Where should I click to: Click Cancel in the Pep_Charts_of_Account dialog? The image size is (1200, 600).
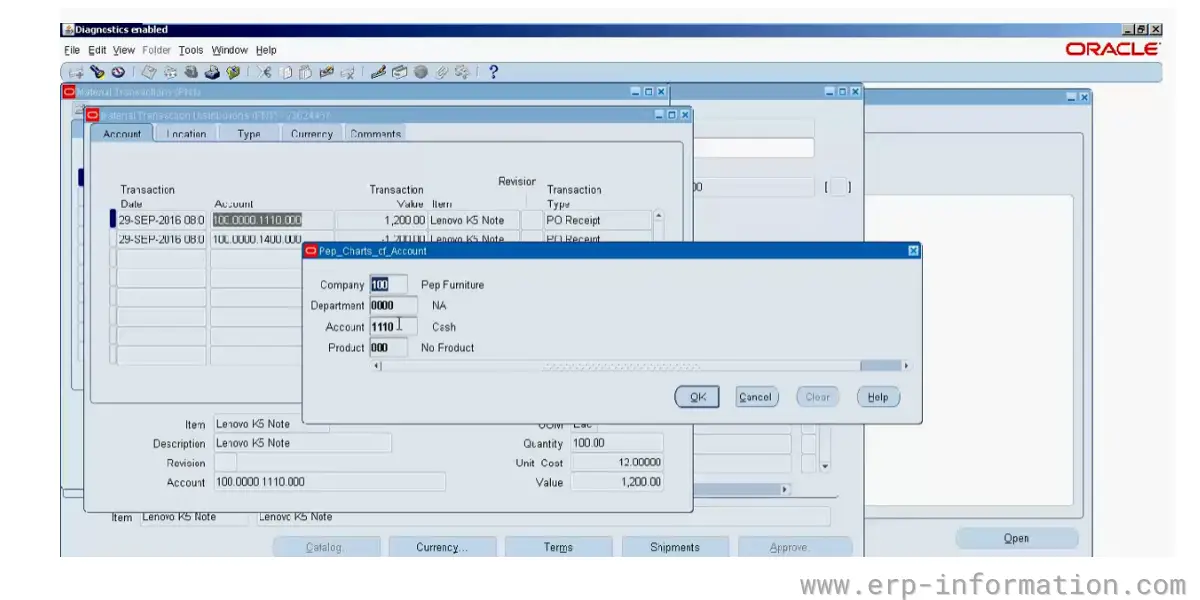click(x=756, y=397)
